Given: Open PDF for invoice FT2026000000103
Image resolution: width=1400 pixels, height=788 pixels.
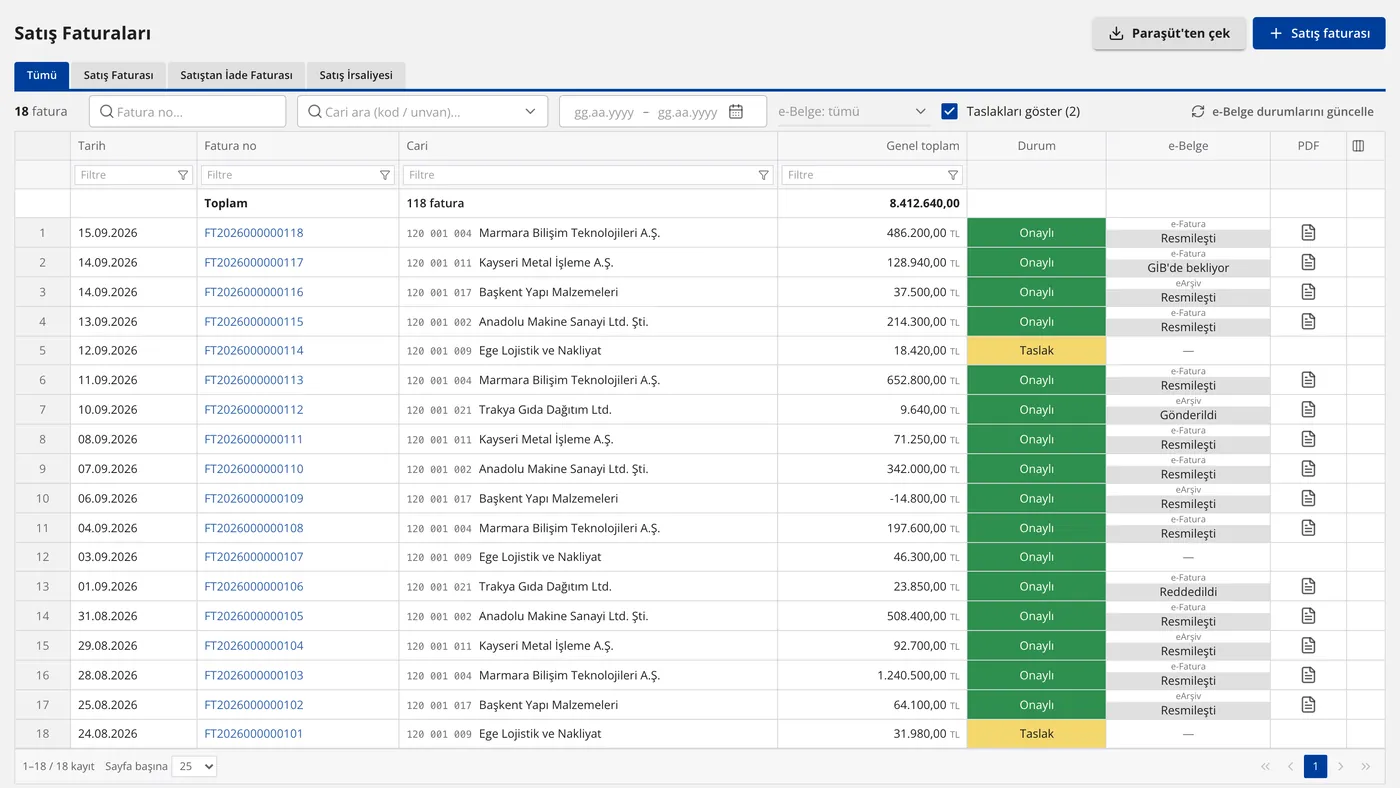Looking at the screenshot, I should (1308, 675).
